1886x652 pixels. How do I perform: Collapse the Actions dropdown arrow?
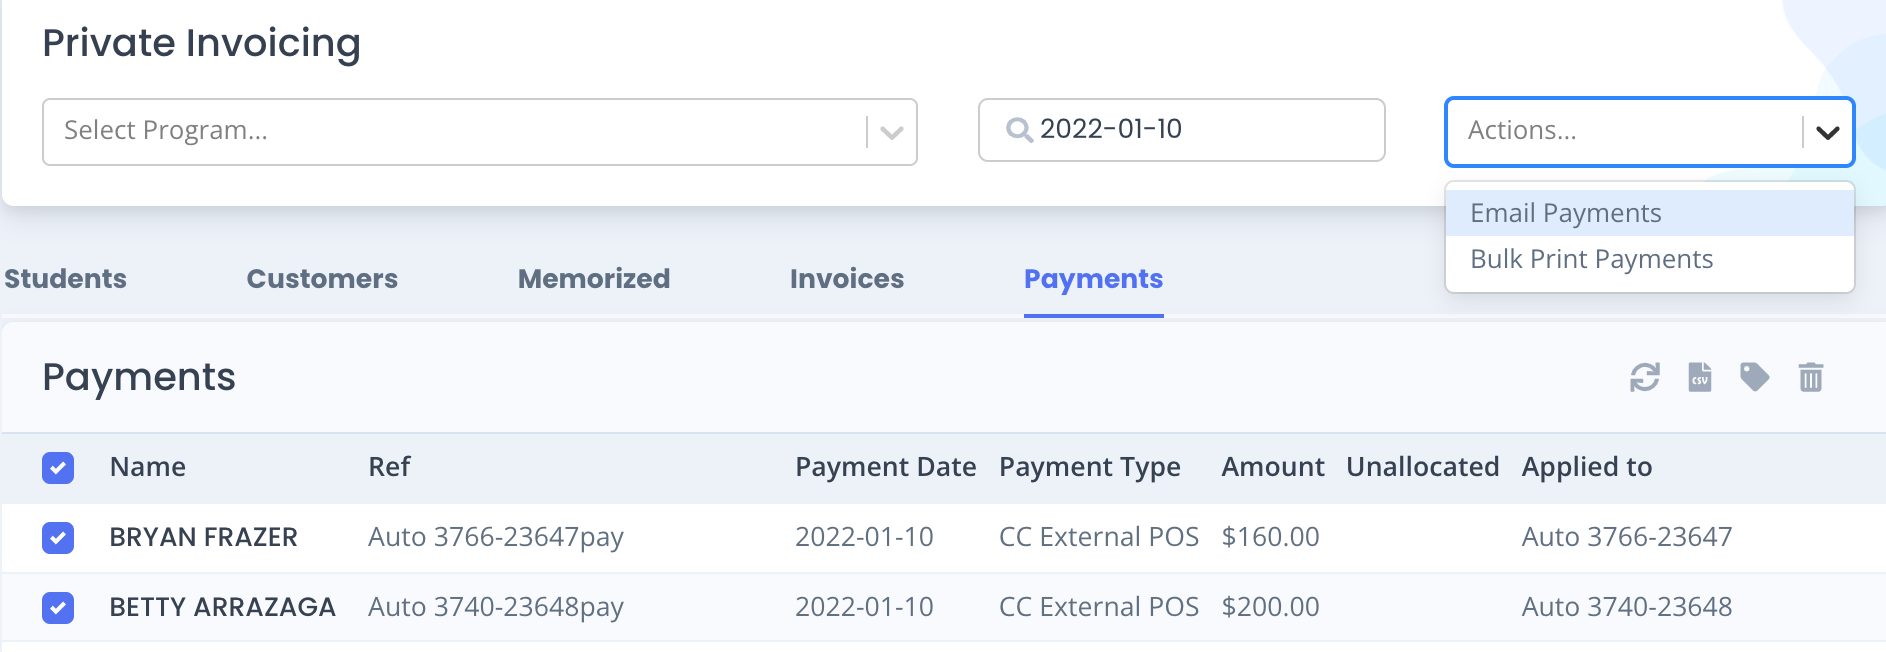click(1828, 132)
